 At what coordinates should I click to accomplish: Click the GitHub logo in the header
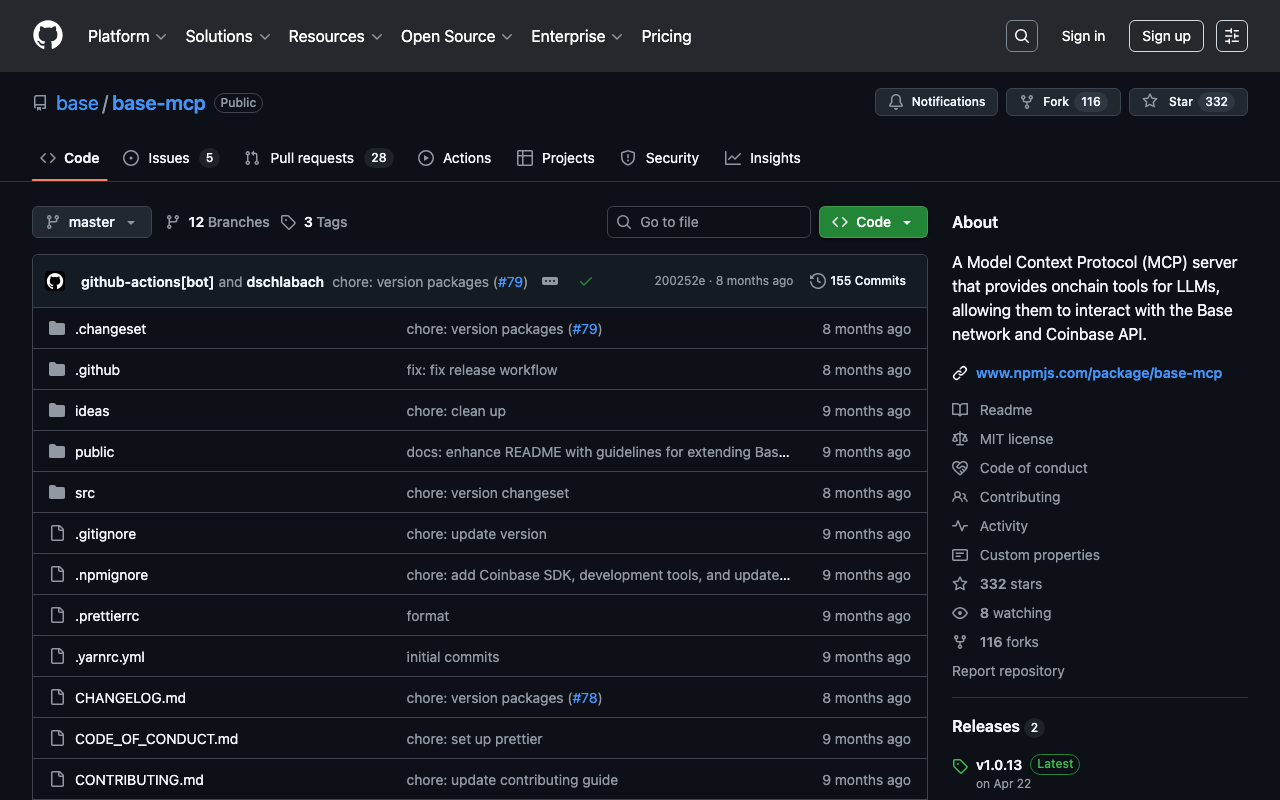[48, 36]
